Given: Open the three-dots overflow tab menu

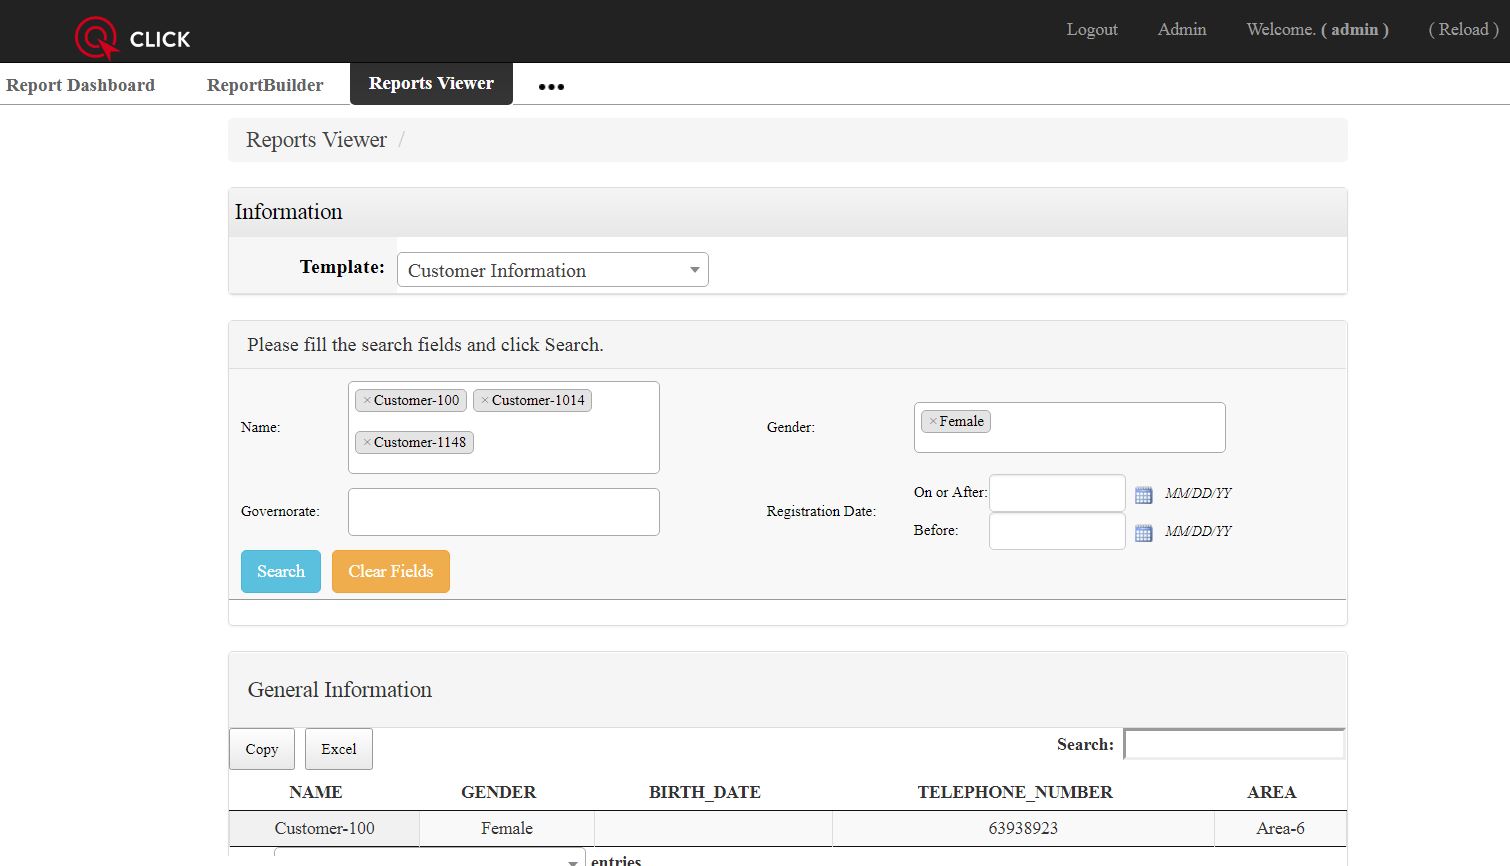Looking at the screenshot, I should click(551, 87).
